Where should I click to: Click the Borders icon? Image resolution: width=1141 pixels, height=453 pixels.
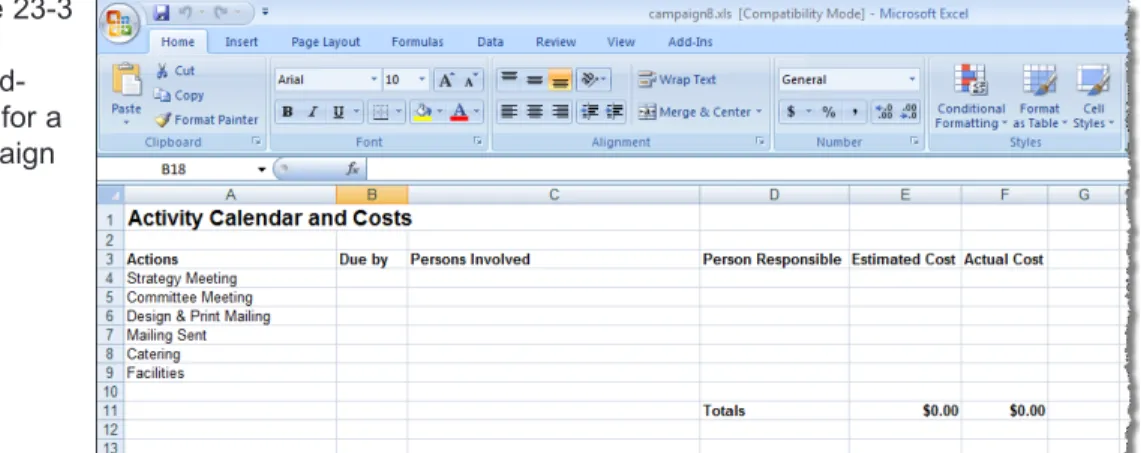(x=379, y=112)
